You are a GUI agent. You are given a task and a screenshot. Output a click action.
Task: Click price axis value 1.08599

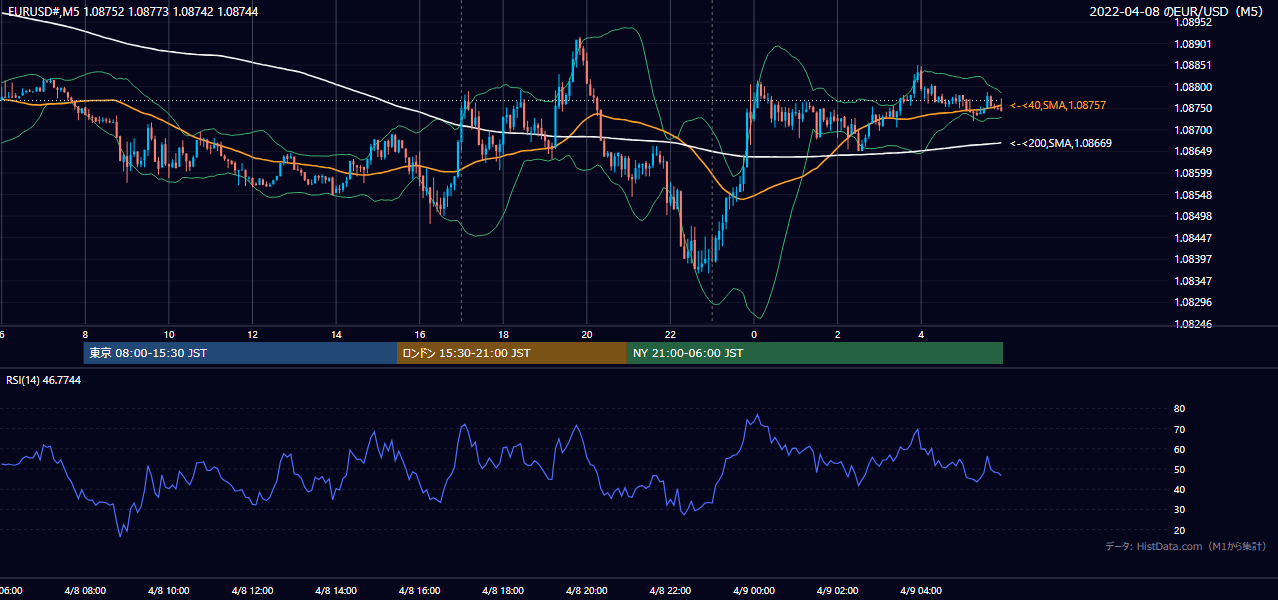coord(1193,173)
